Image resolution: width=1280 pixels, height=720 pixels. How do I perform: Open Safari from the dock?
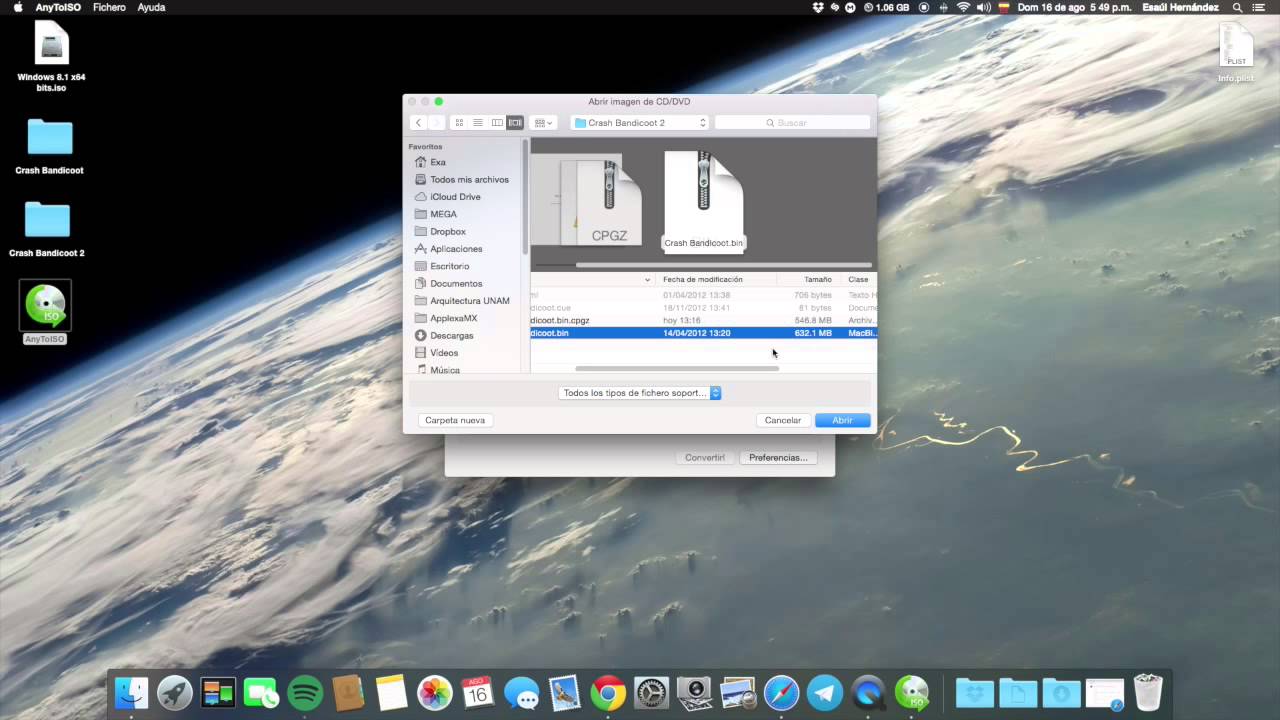click(x=781, y=693)
